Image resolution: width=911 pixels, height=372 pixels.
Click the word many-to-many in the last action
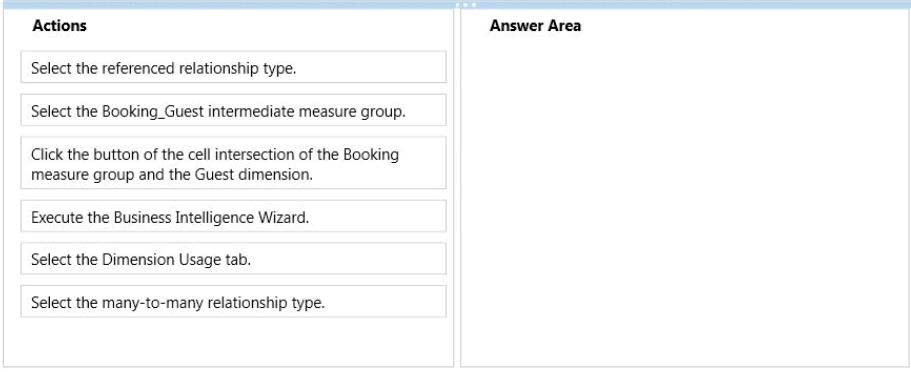coord(152,303)
